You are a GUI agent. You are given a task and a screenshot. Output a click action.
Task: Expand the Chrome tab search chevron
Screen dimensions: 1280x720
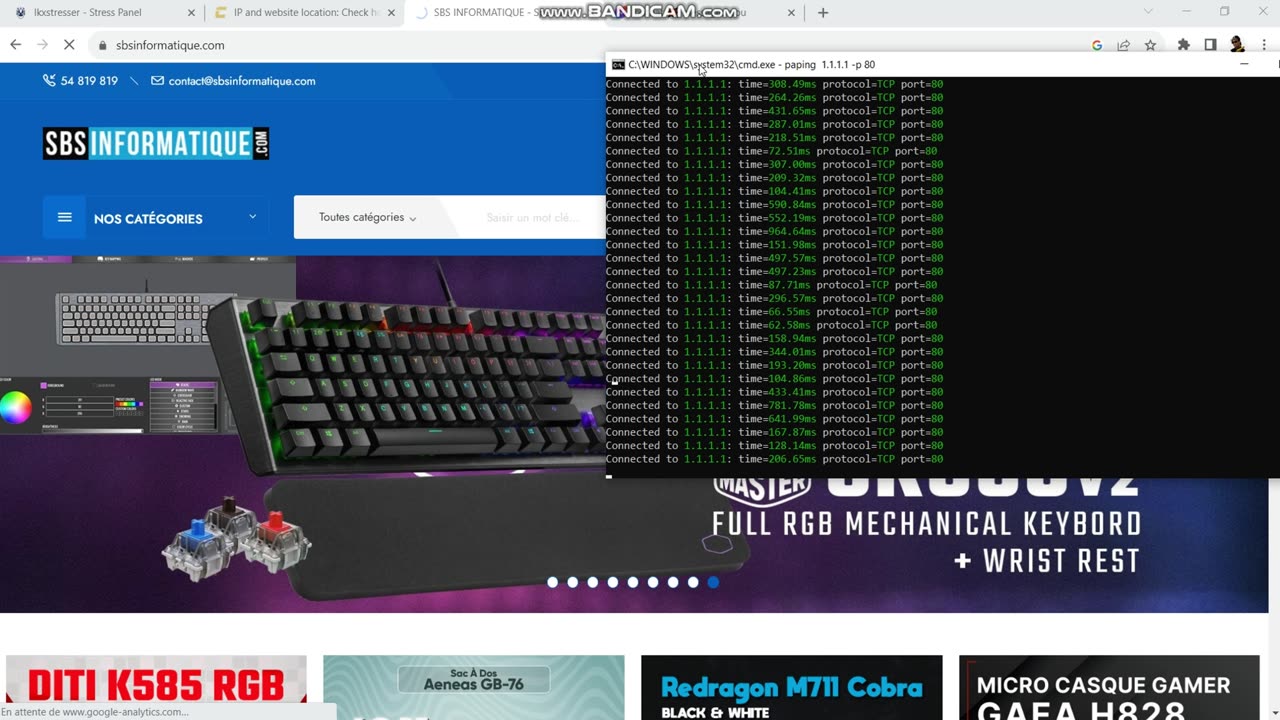[1150, 12]
